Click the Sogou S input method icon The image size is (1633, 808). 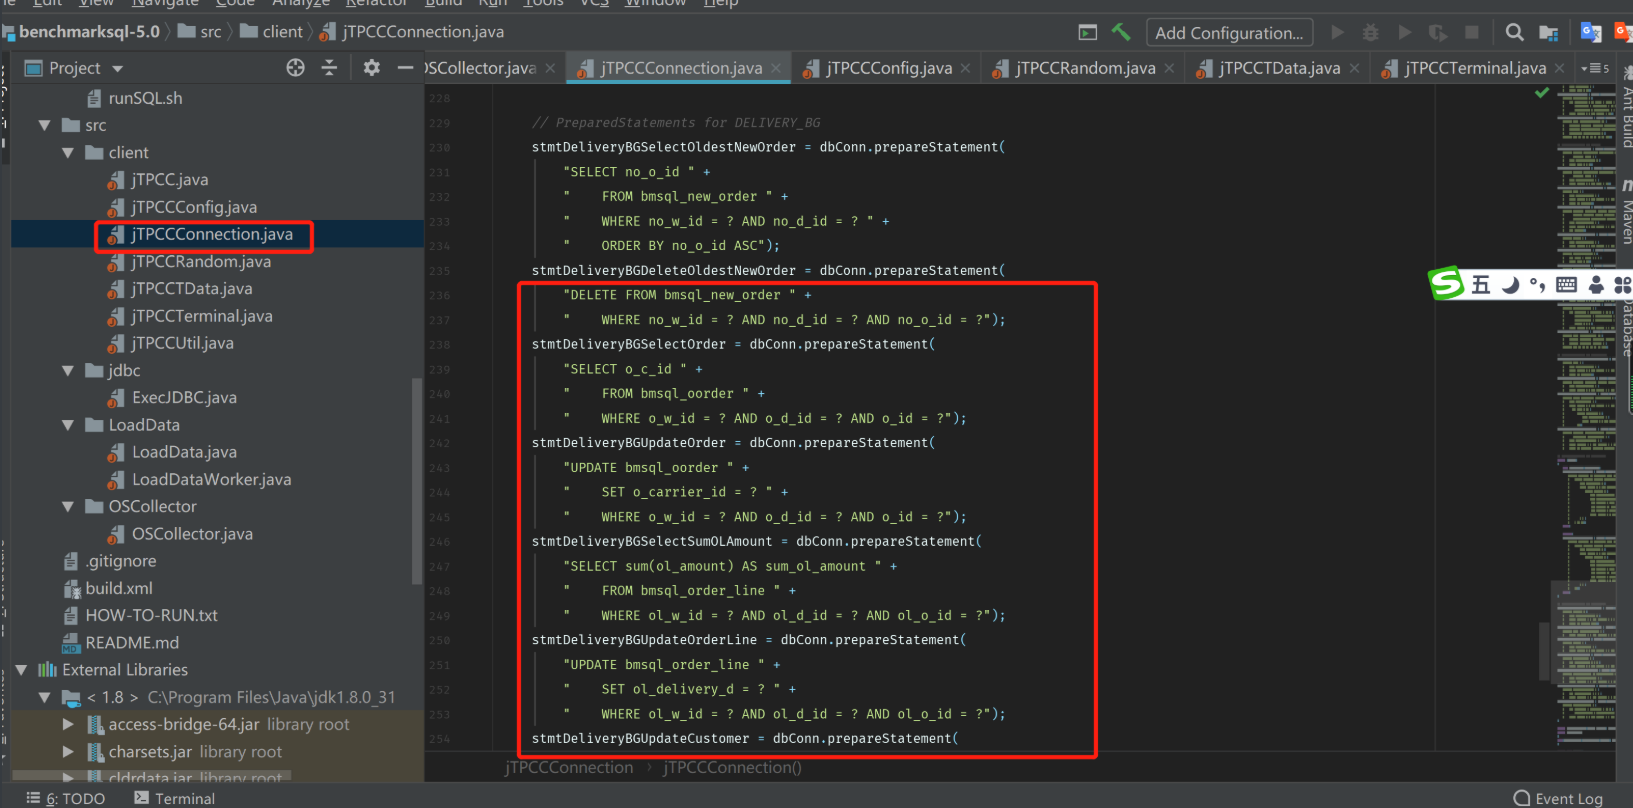(1446, 284)
